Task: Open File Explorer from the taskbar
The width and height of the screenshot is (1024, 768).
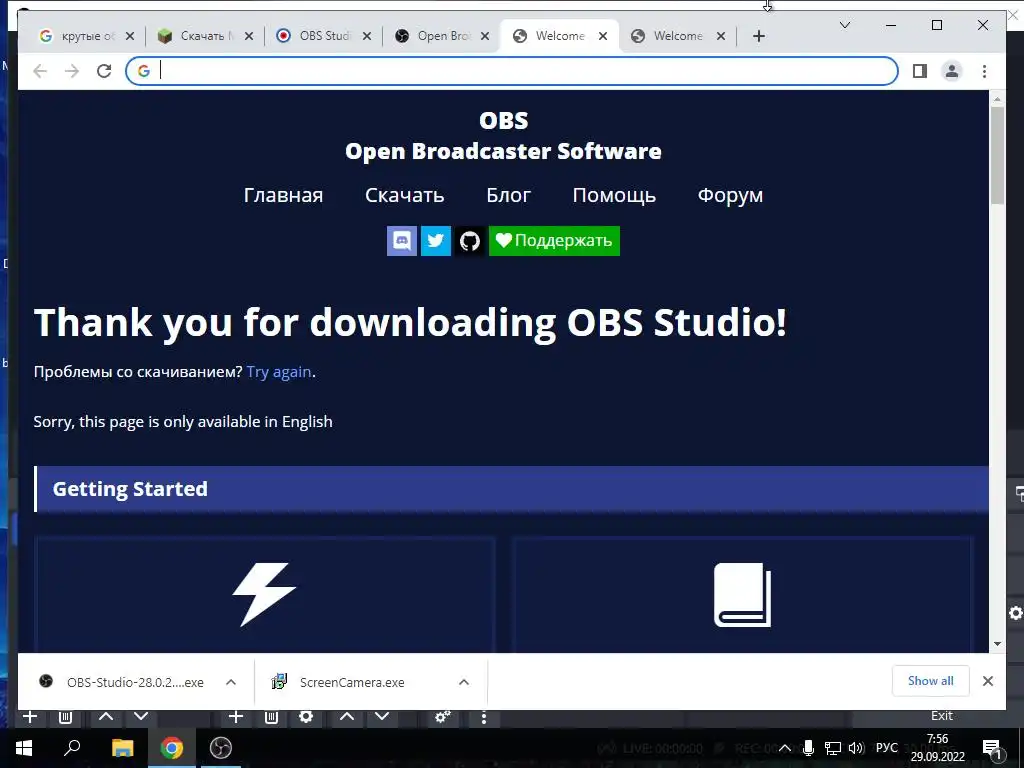Action: click(122, 748)
